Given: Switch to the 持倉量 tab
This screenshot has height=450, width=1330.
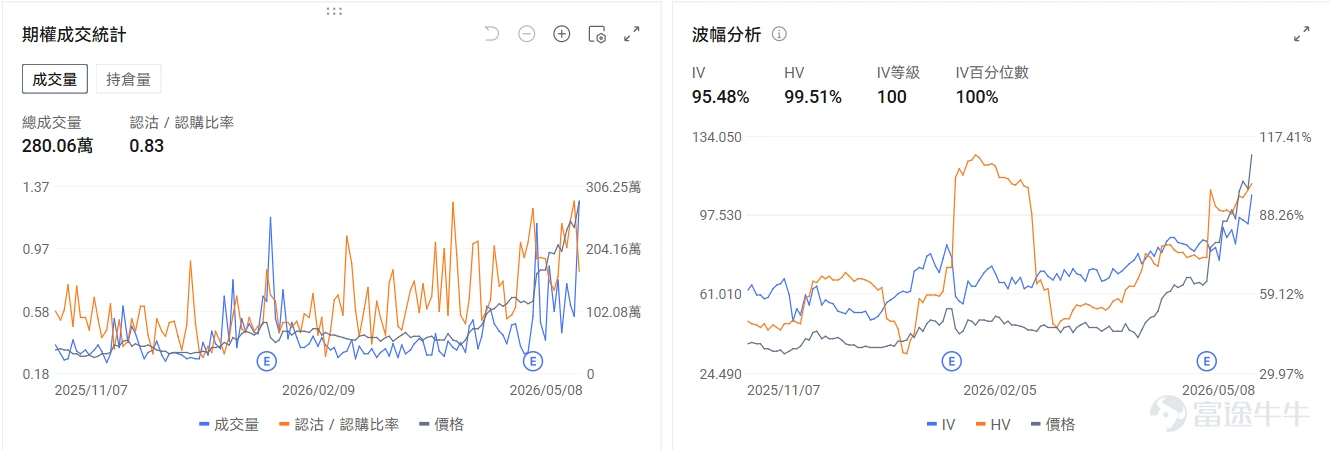Looking at the screenshot, I should coord(128,79).
